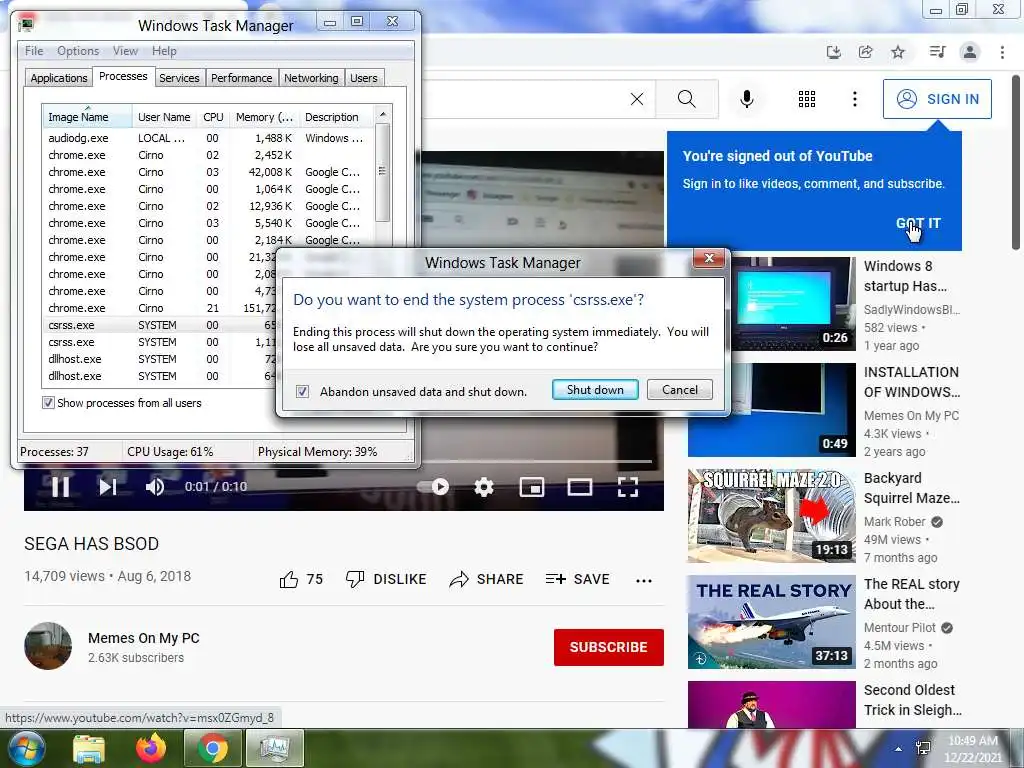Mute the video volume speaker icon
The height and width of the screenshot is (768, 1024).
tap(155, 487)
